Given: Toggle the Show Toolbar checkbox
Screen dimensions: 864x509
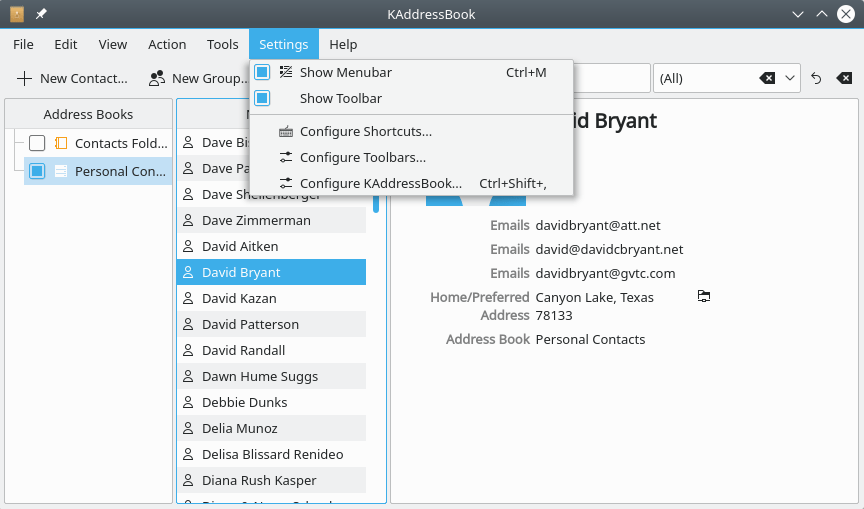Looking at the screenshot, I should click(x=262, y=98).
